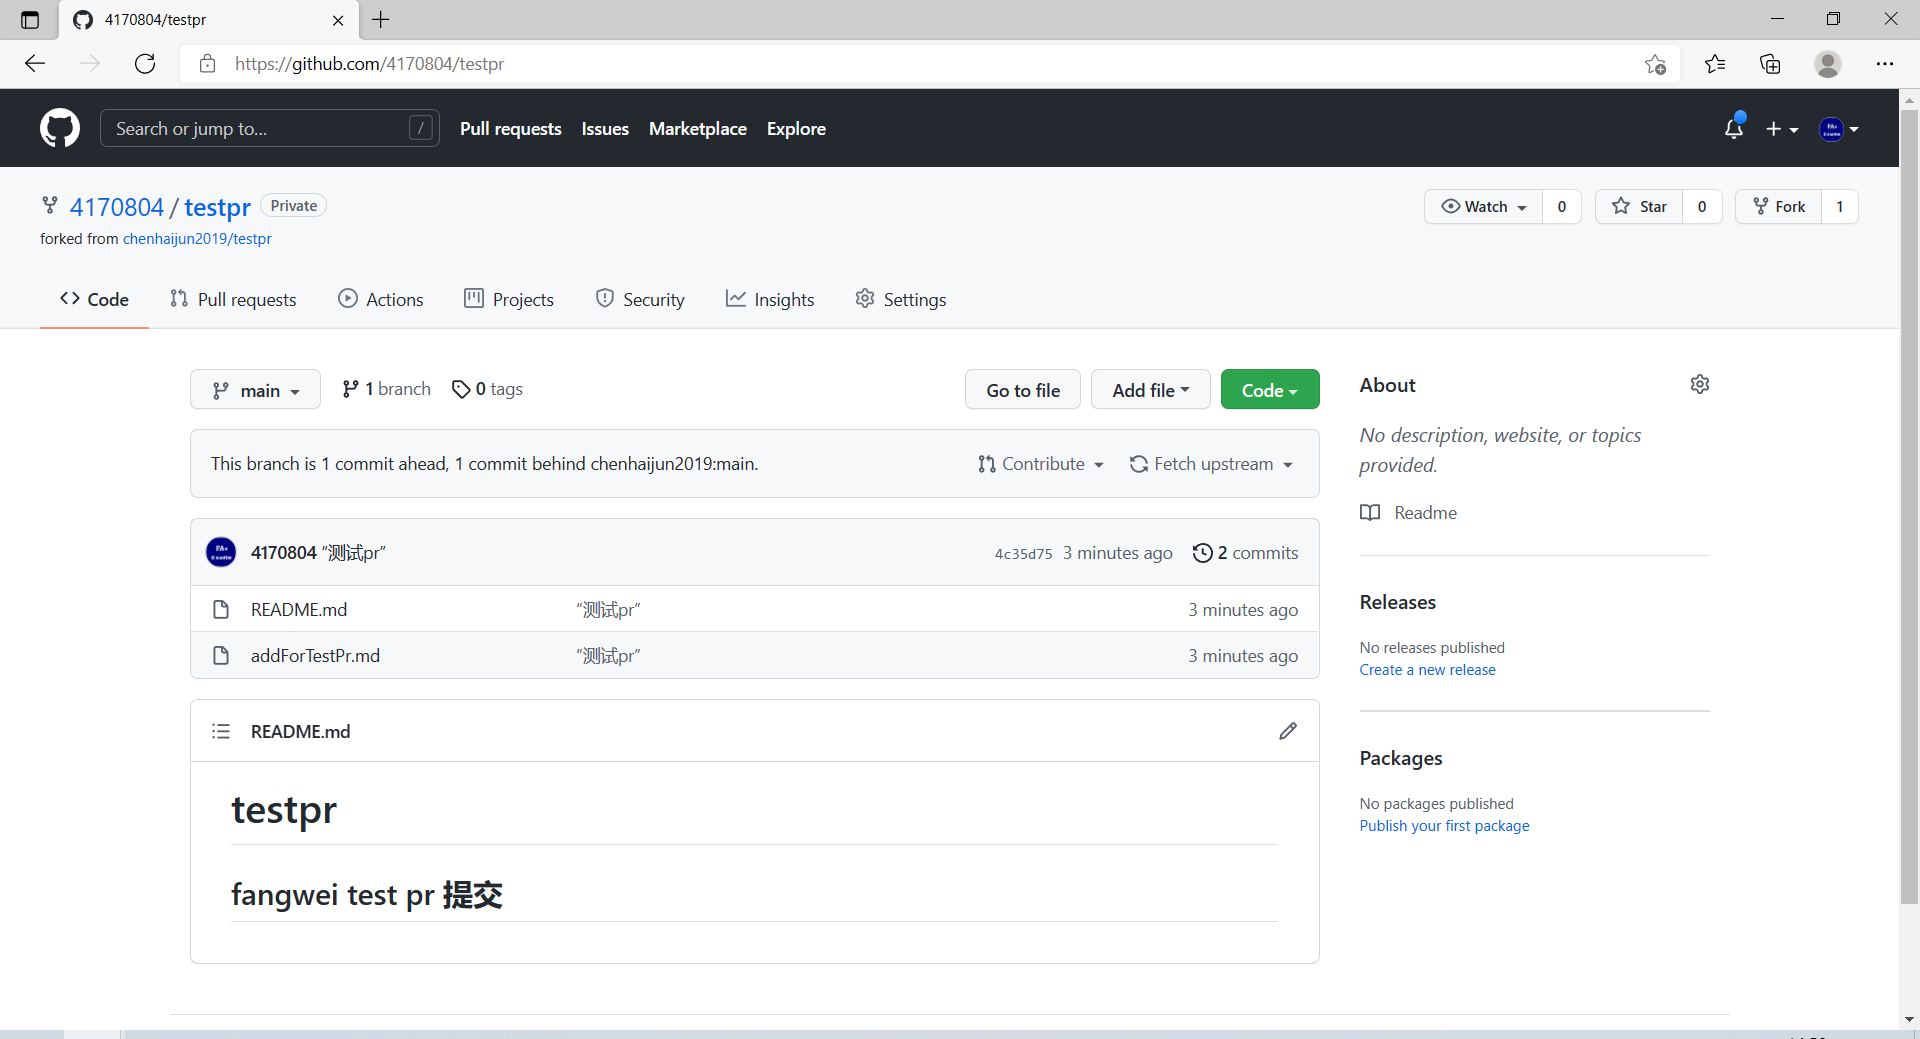This screenshot has height=1039, width=1920.
Task: Open stargazers count 0
Action: pyautogui.click(x=1702, y=207)
